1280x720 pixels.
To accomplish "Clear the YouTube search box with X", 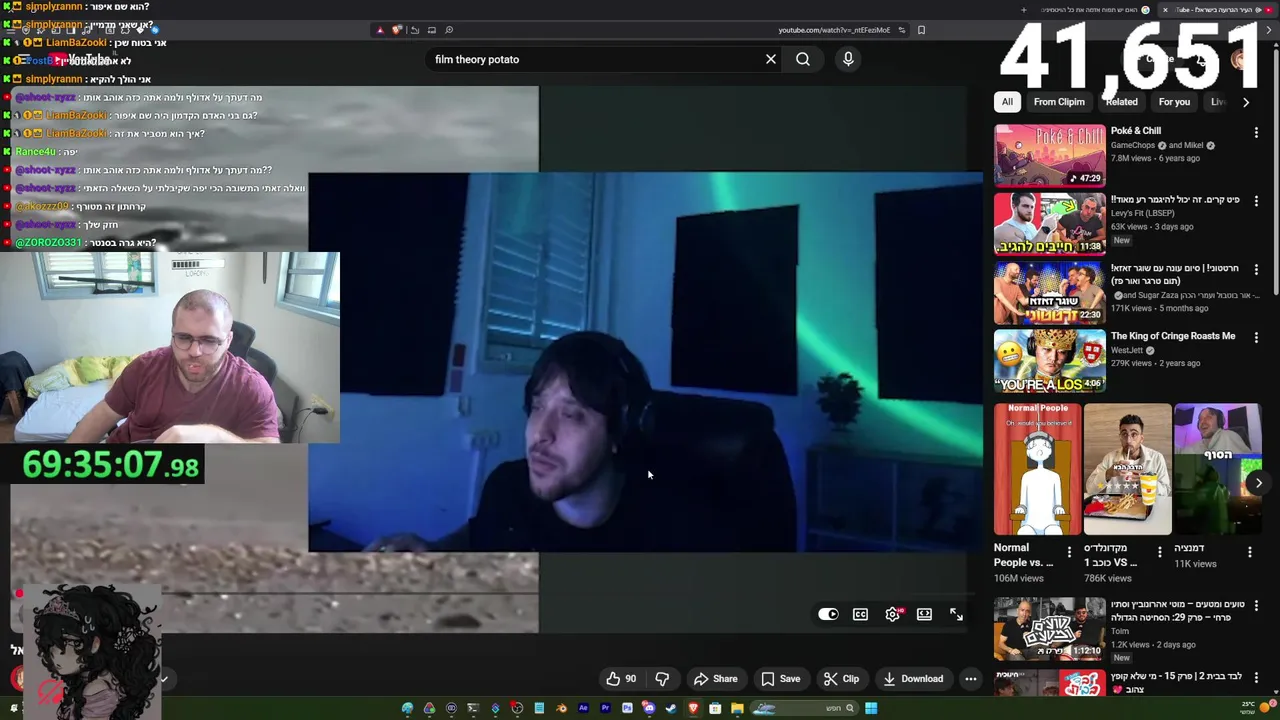I will pyautogui.click(x=771, y=59).
